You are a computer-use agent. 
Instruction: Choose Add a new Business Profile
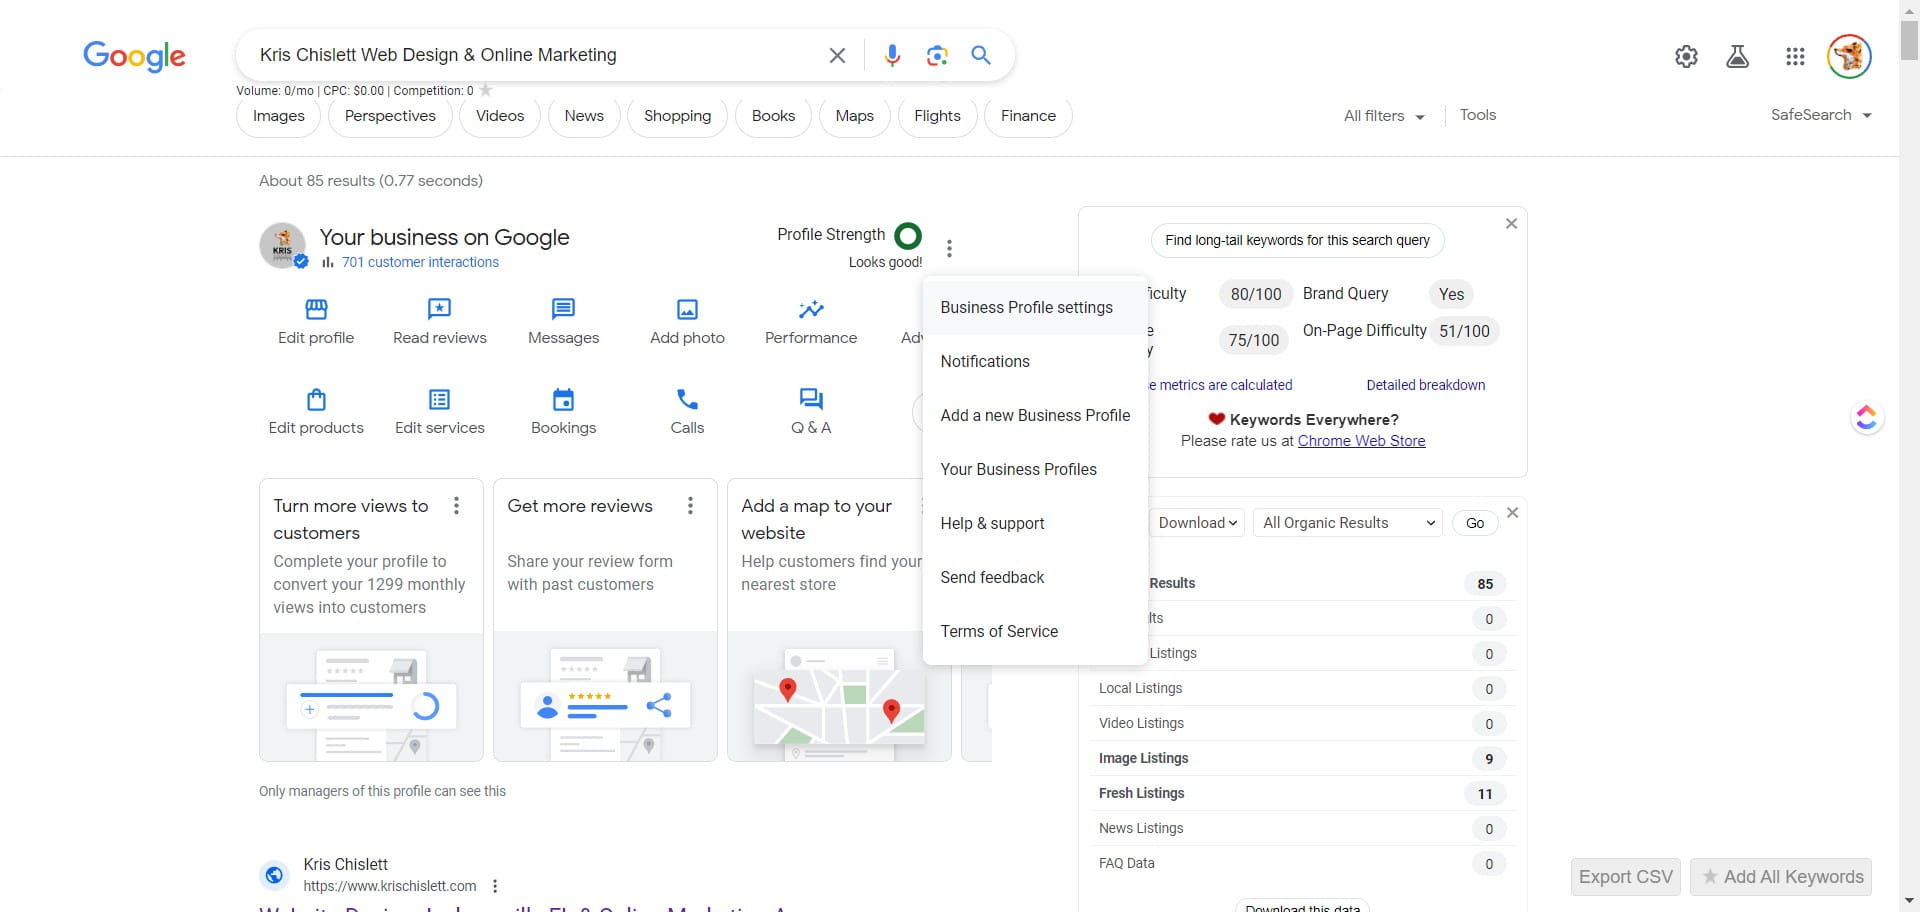pos(1035,415)
